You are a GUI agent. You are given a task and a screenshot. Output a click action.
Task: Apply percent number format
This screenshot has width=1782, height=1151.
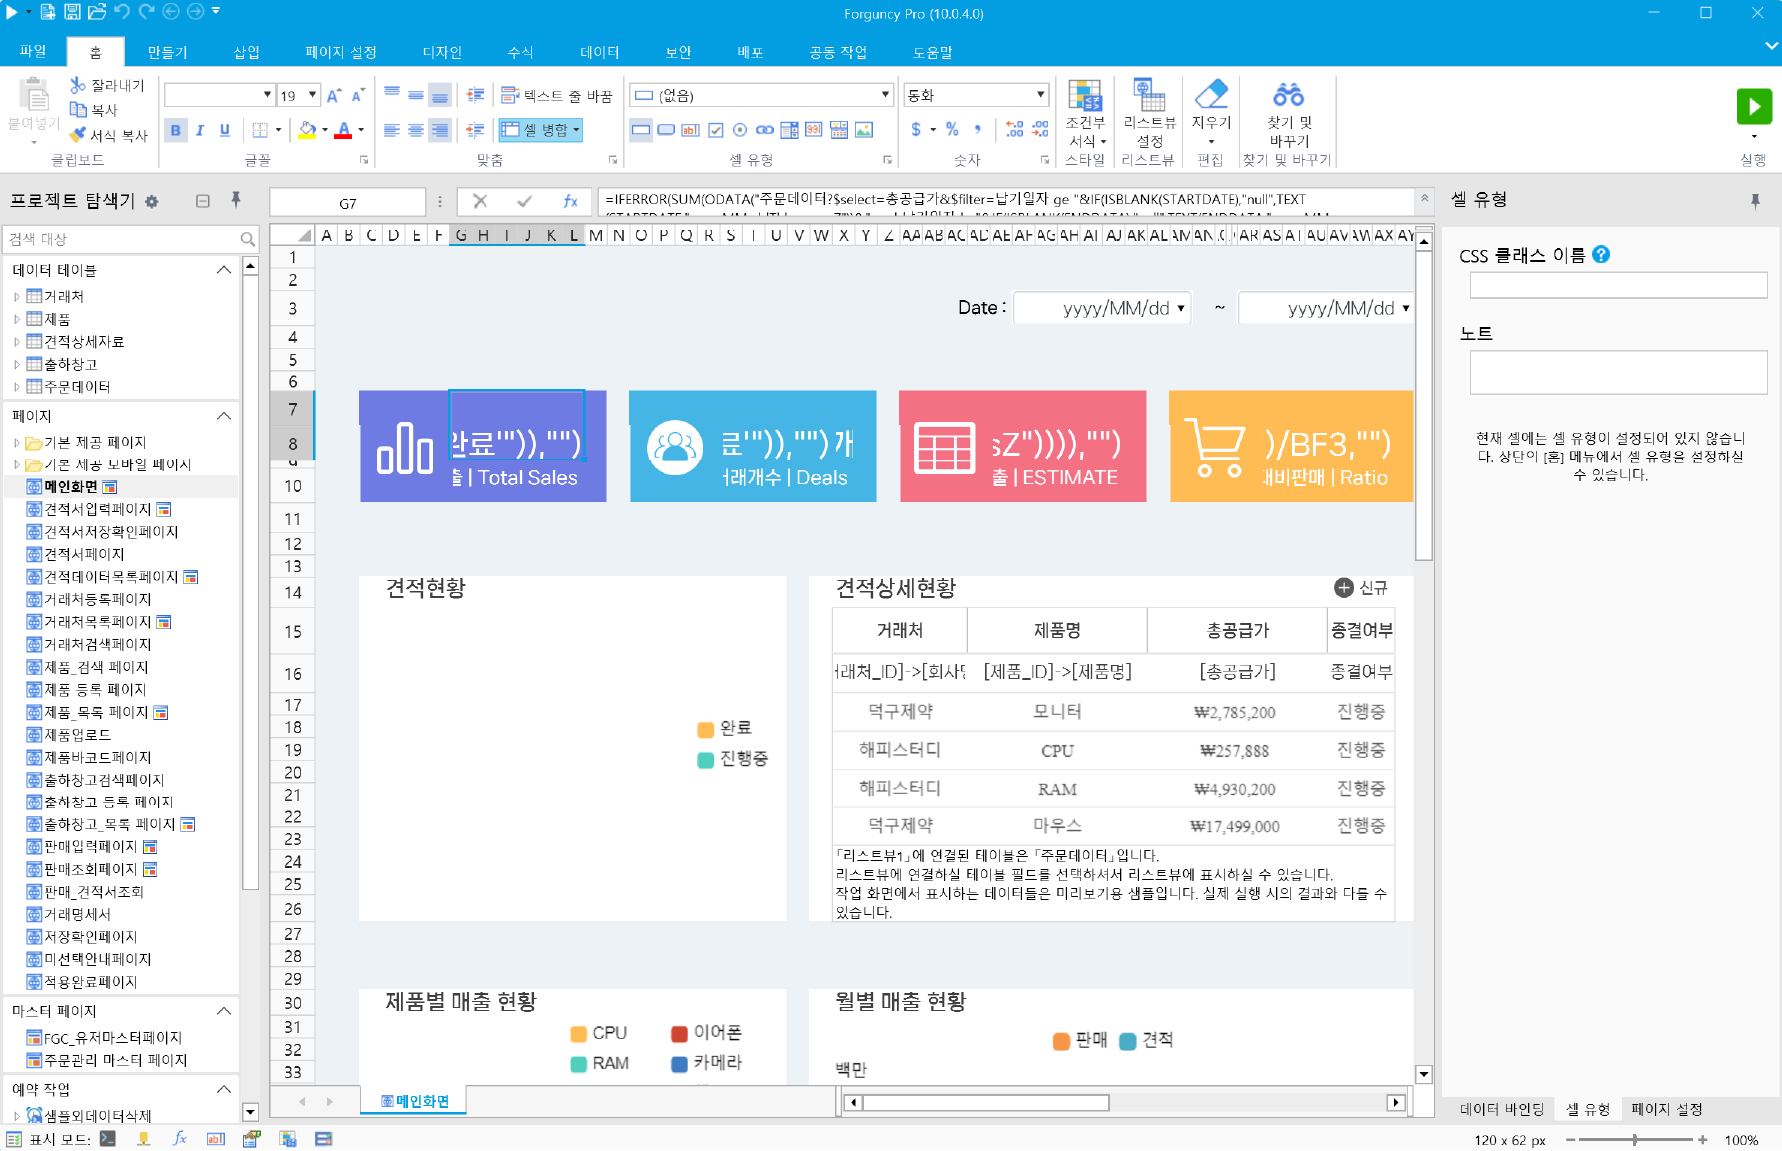point(952,130)
